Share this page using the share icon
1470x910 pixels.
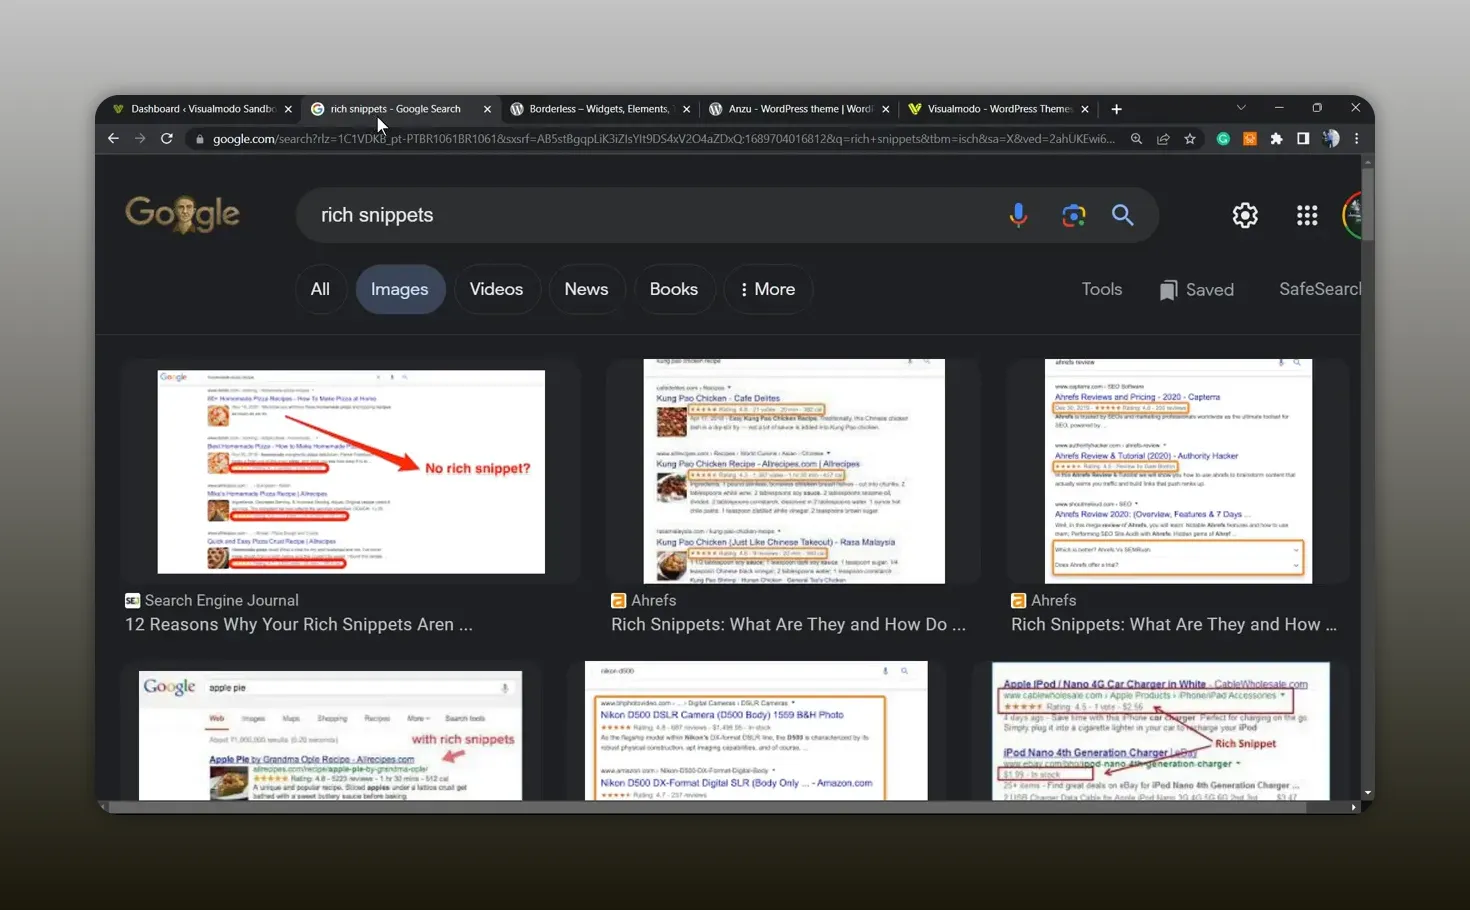coord(1163,139)
